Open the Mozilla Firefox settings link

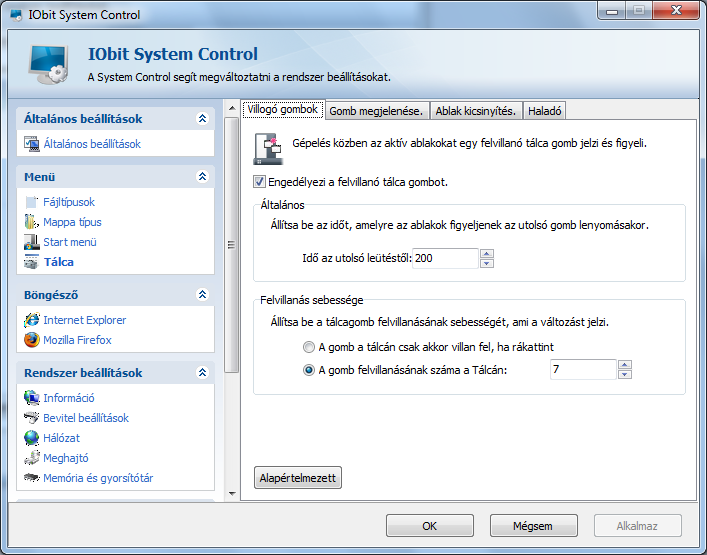click(x=77, y=340)
